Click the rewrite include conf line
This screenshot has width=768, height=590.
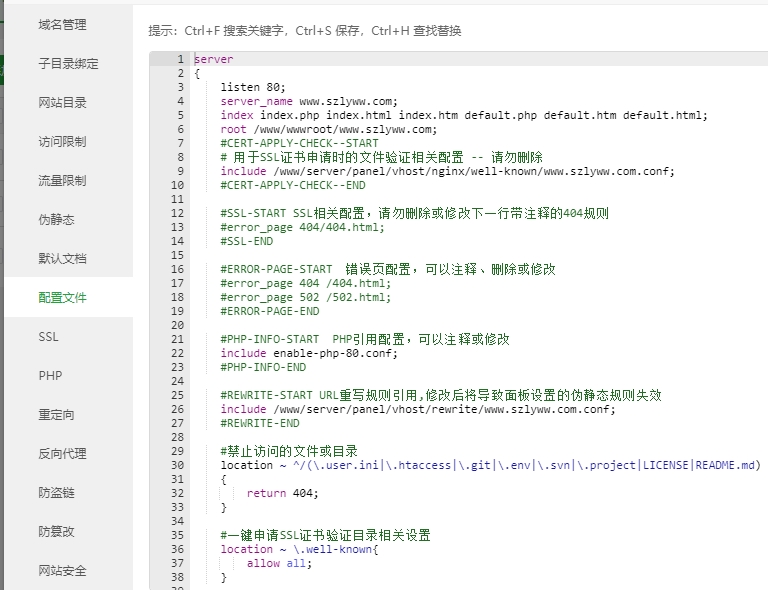click(418, 409)
